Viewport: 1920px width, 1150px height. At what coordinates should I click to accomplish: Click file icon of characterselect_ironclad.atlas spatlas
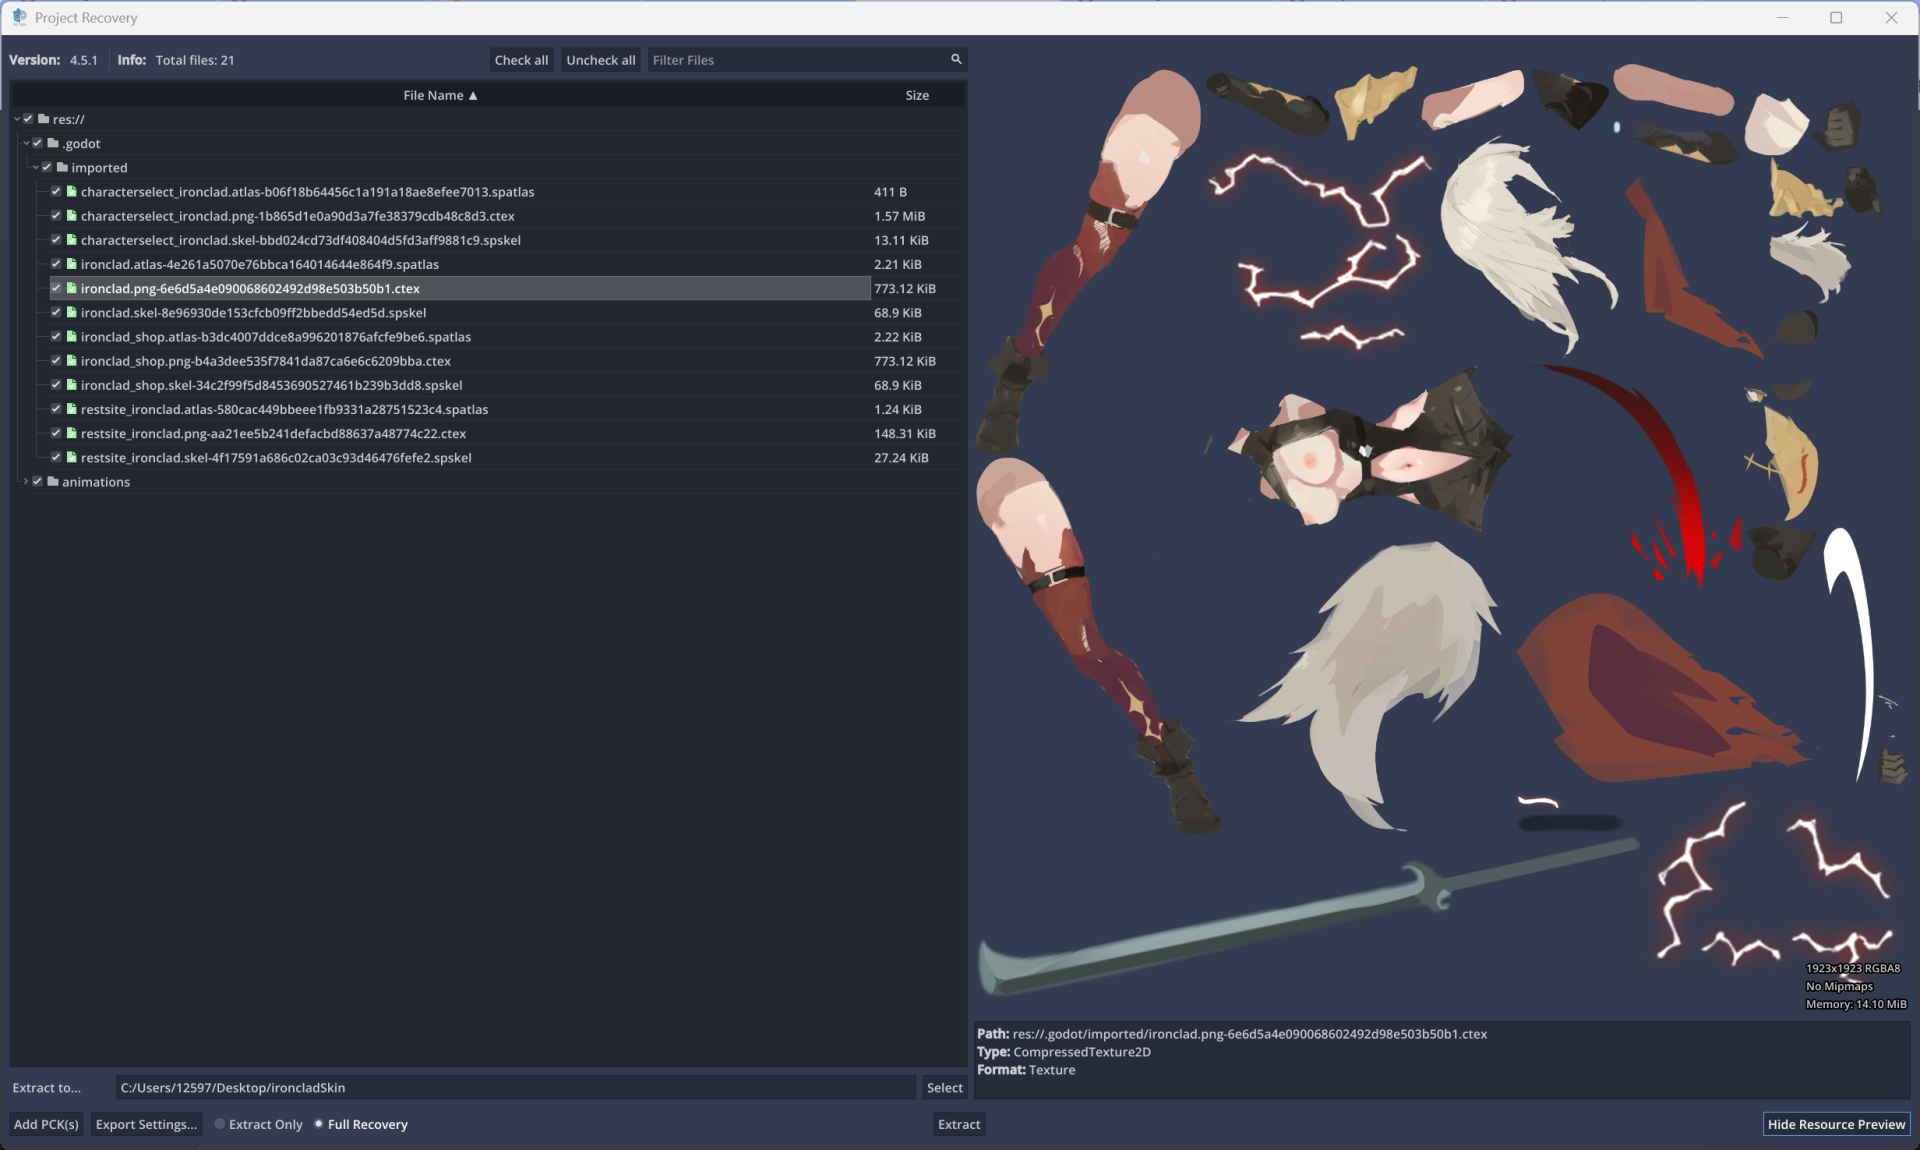point(72,191)
